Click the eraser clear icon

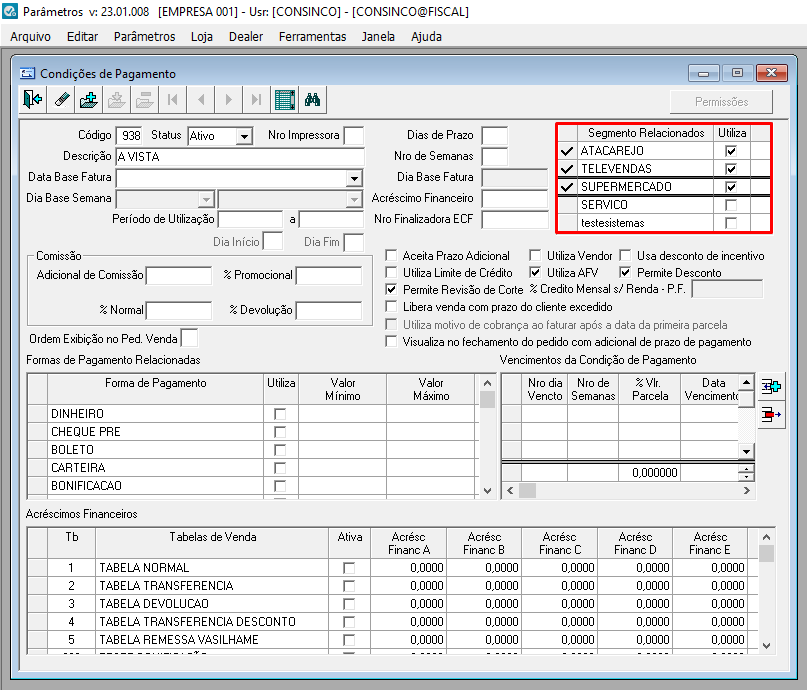(61, 100)
